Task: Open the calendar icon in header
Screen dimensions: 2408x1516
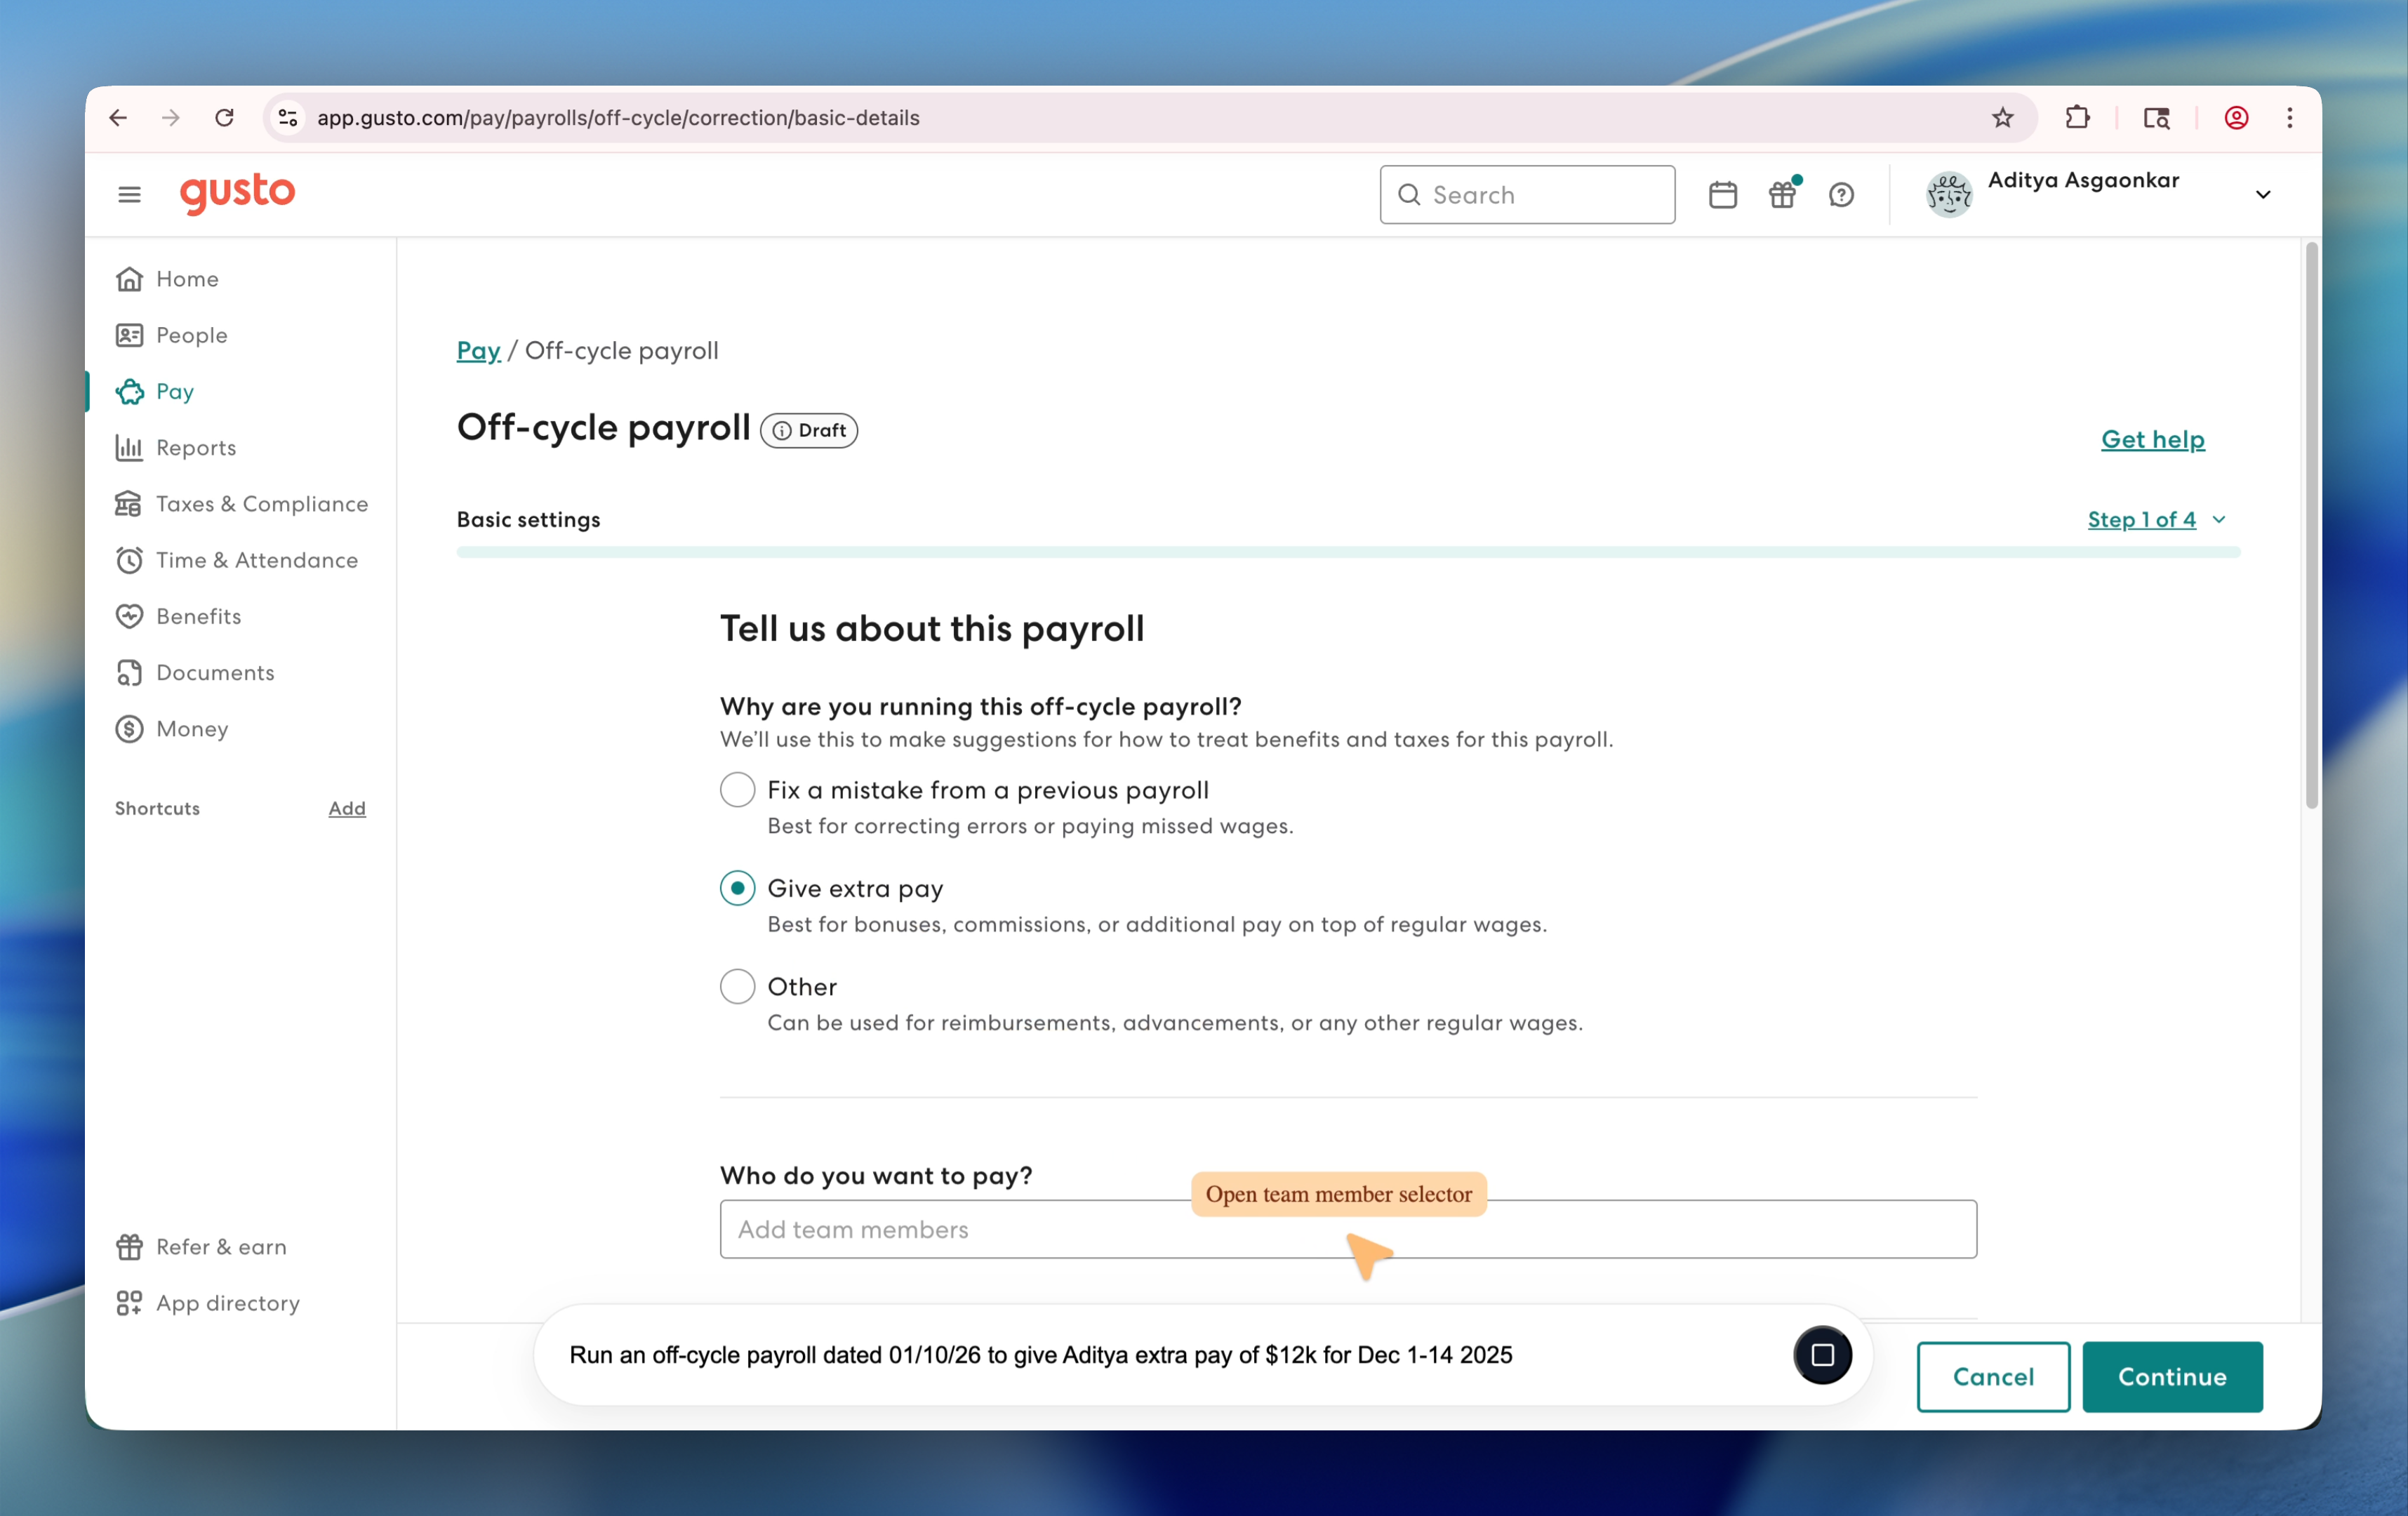Action: 1722,194
